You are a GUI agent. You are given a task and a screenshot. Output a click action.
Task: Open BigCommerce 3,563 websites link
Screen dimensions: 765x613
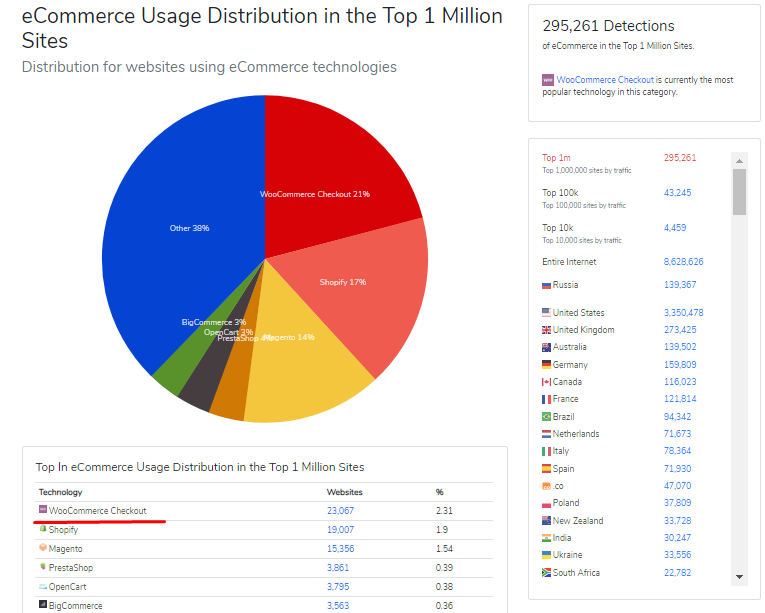click(x=338, y=606)
